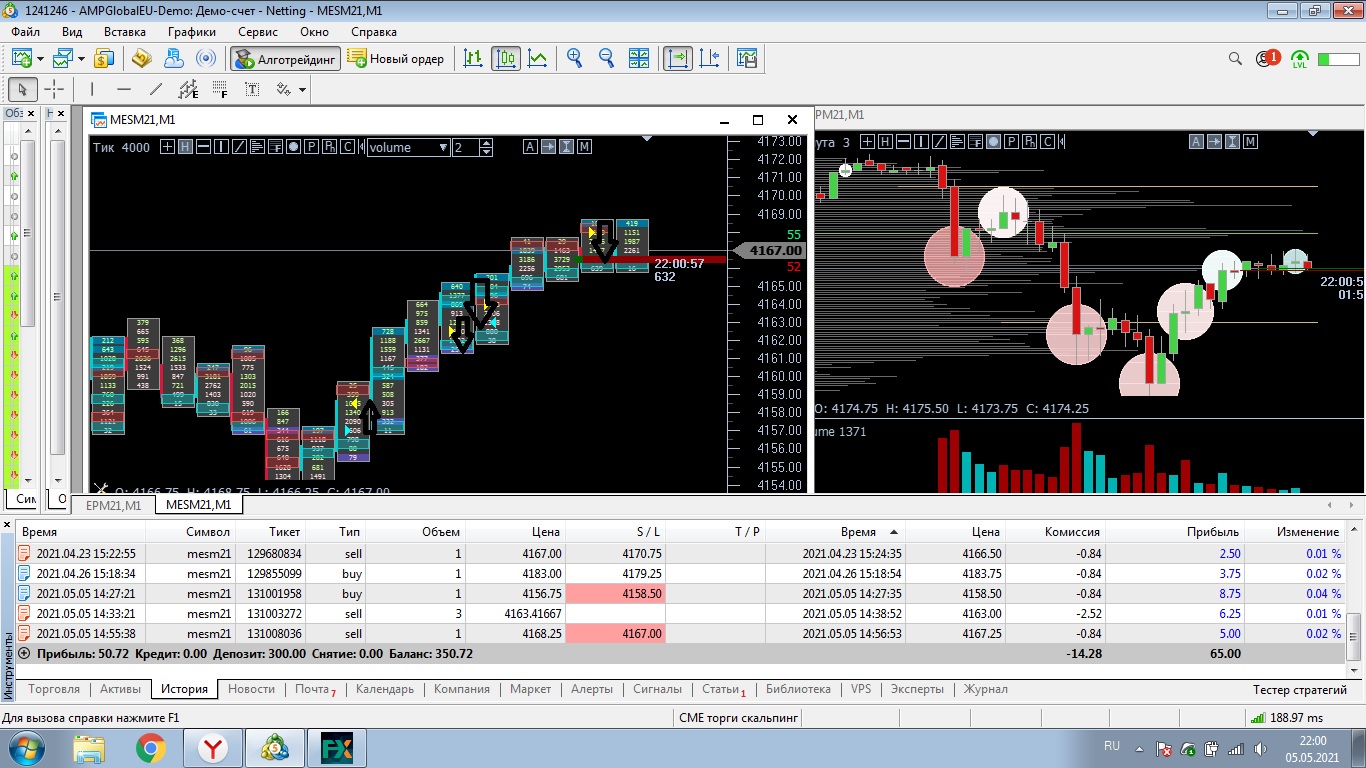Open Тестер стратегий at bottom right
This screenshot has width=1366, height=768.
coord(1300,690)
